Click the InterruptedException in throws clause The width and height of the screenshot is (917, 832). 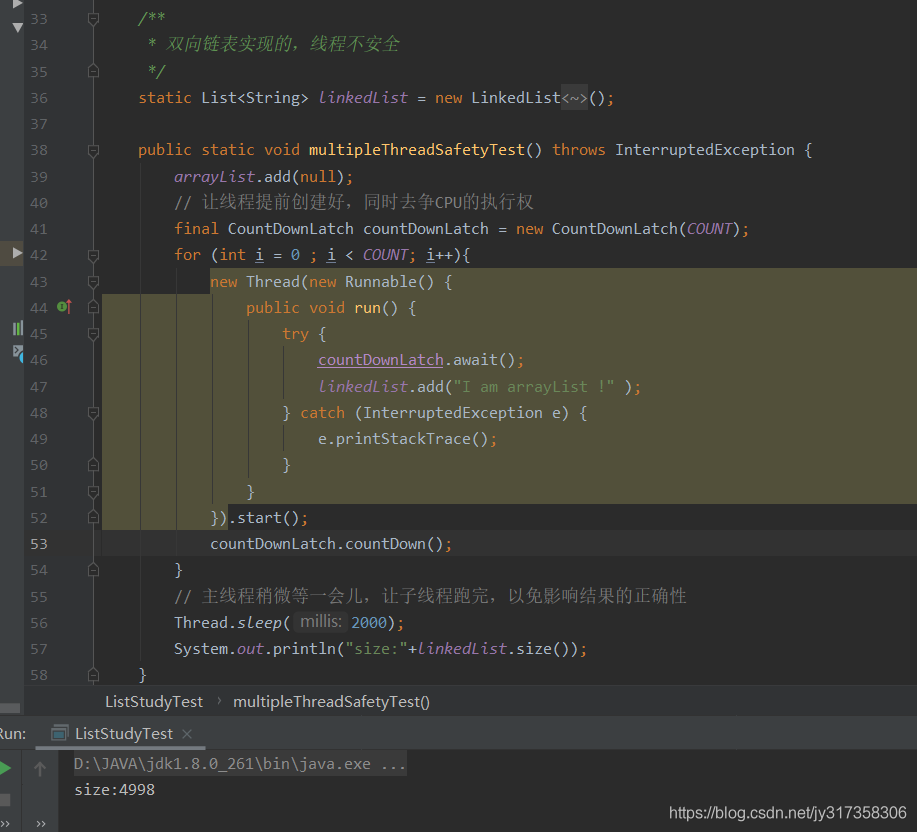pos(705,150)
